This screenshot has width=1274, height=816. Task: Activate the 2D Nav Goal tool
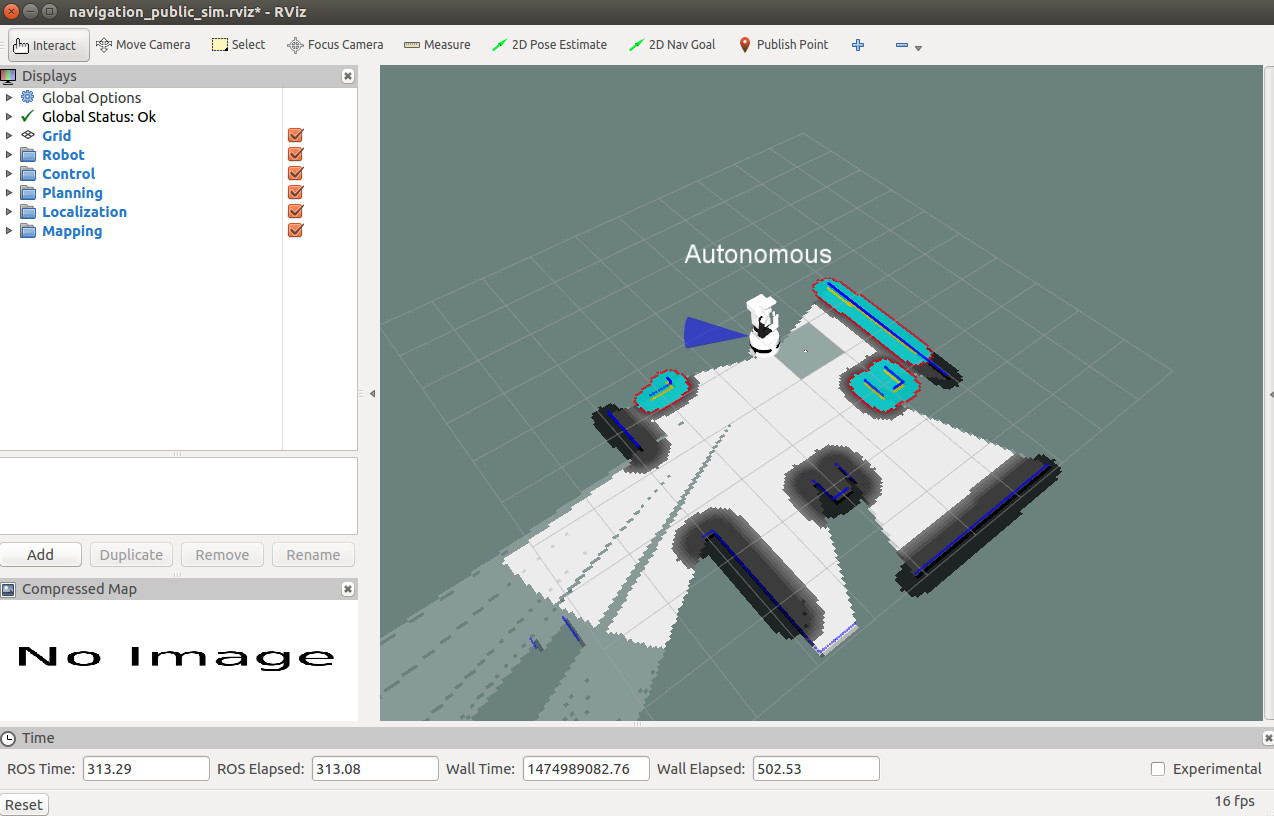(672, 45)
